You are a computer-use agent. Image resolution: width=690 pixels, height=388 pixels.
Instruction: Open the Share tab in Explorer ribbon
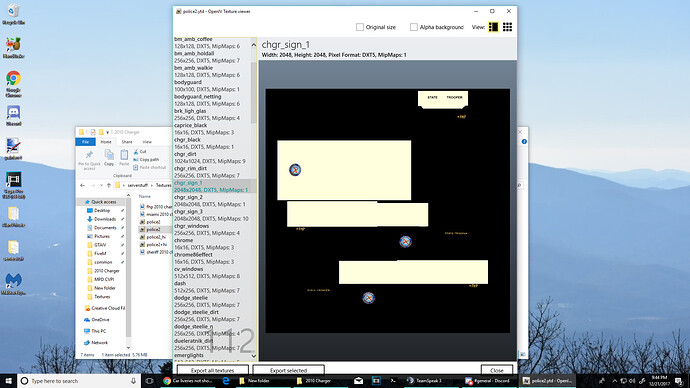tap(127, 142)
